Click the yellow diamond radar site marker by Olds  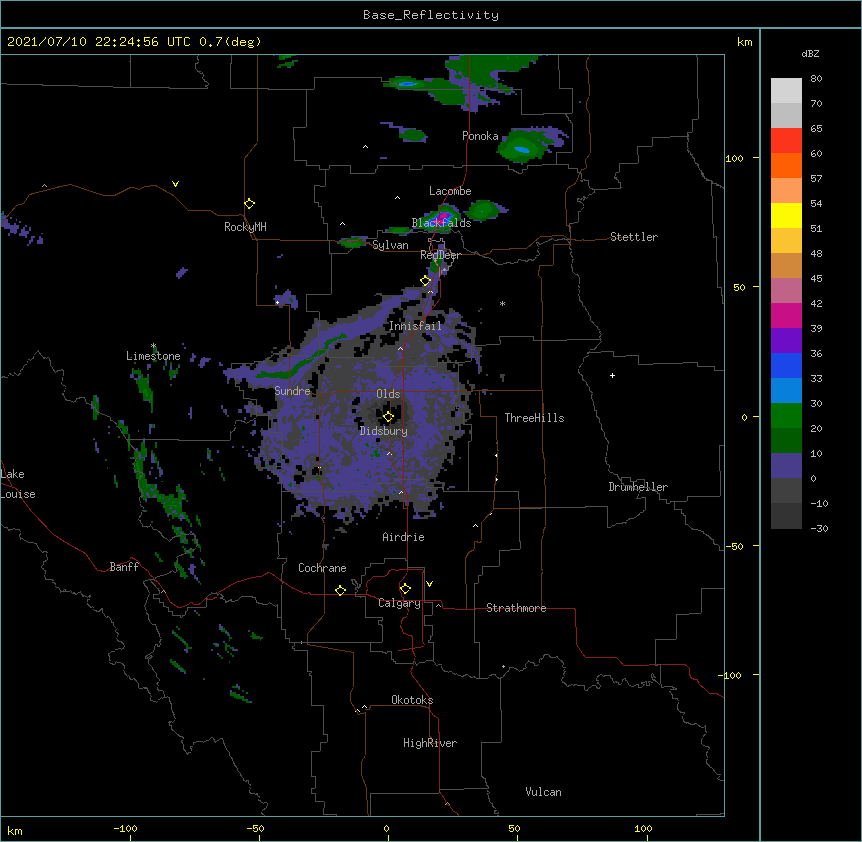coord(388,417)
